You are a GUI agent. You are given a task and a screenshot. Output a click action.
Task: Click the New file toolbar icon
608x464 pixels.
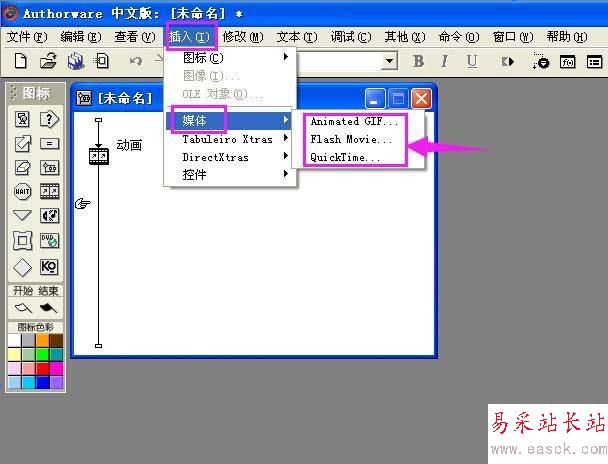(21, 61)
